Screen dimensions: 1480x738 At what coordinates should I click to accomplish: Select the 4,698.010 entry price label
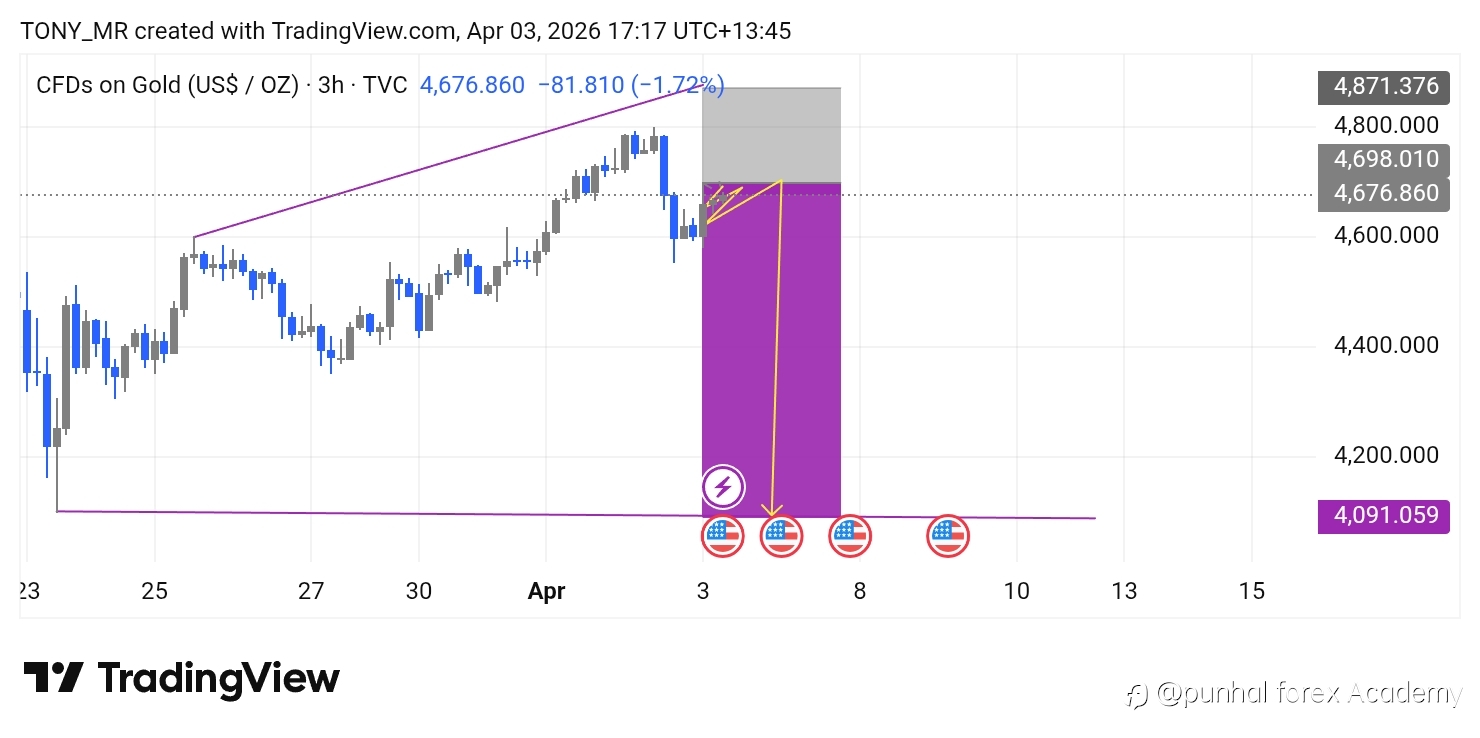point(1384,159)
